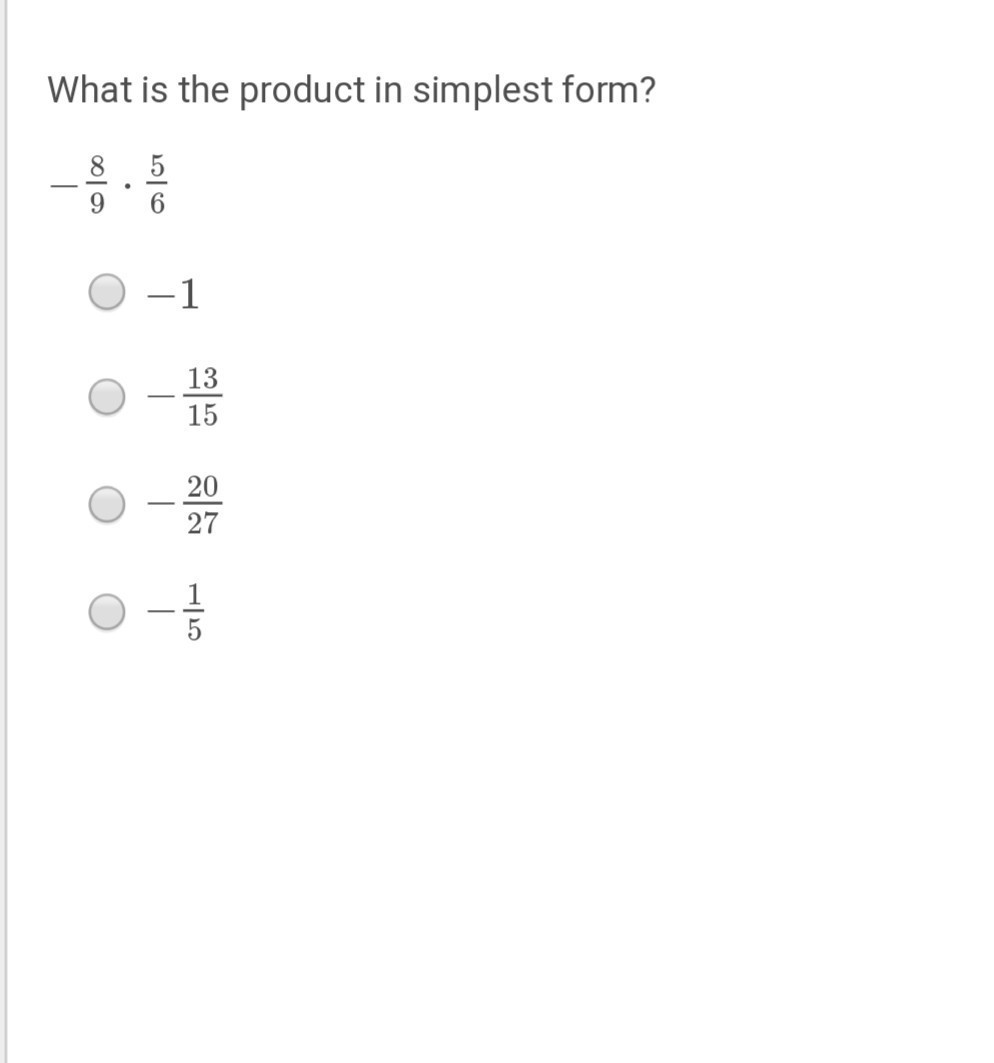
Task: Click the −20/27 fraction label
Action: tap(185, 504)
